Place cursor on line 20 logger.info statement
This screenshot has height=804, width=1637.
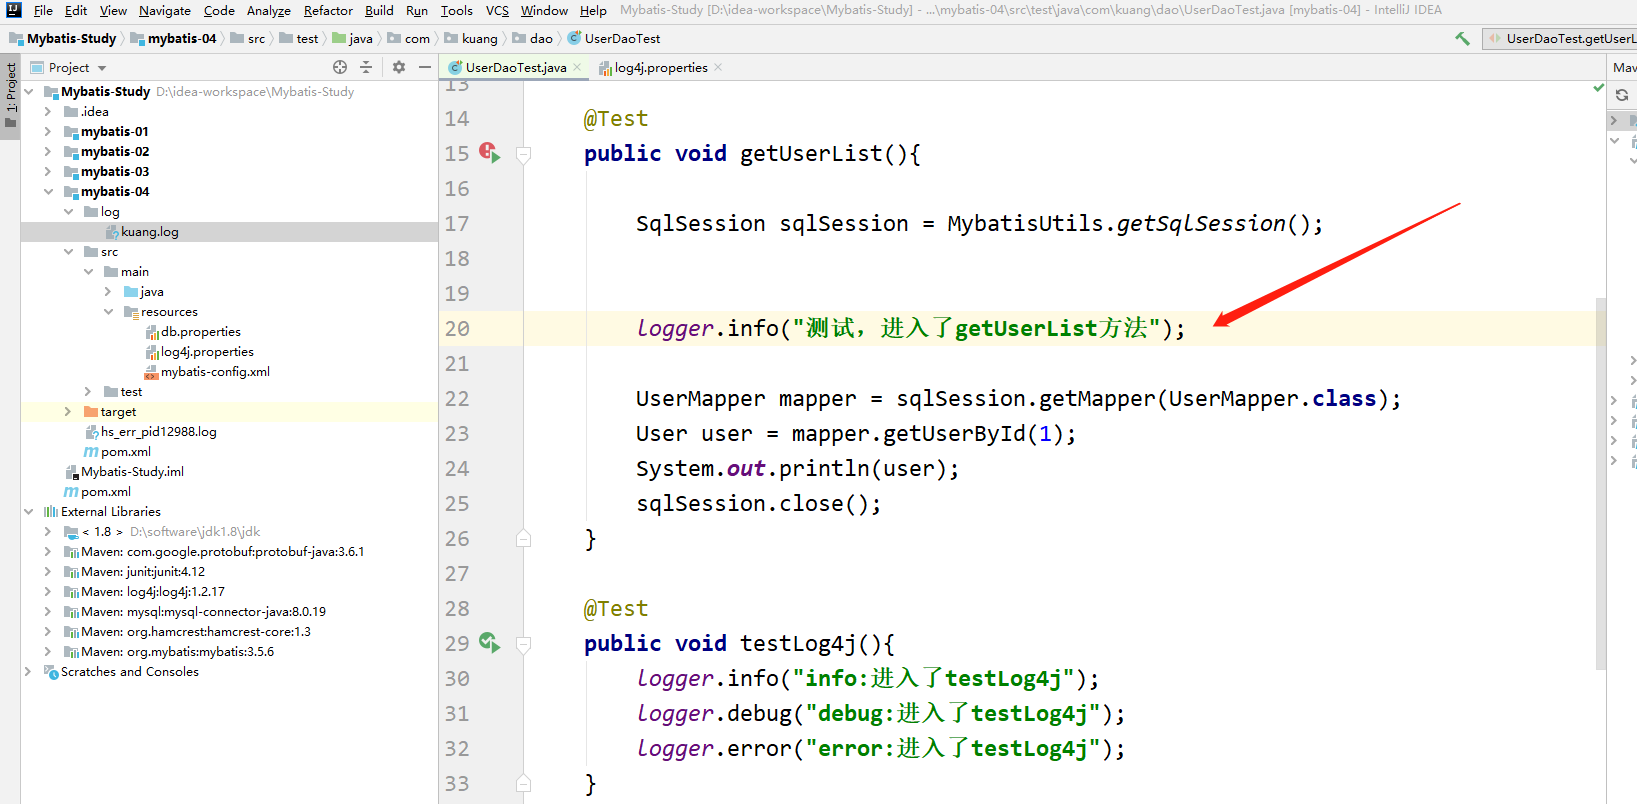point(910,328)
